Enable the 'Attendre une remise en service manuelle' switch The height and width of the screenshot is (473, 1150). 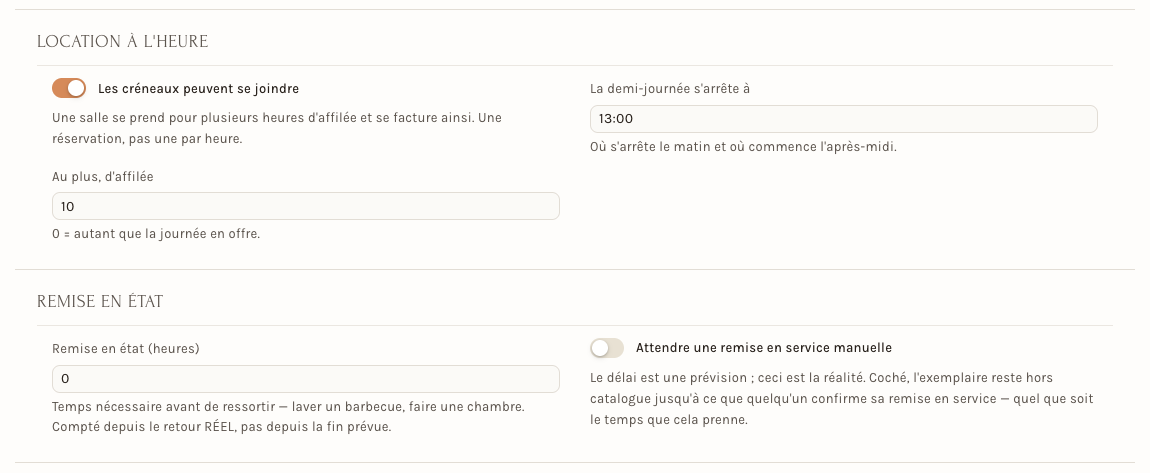(x=607, y=348)
